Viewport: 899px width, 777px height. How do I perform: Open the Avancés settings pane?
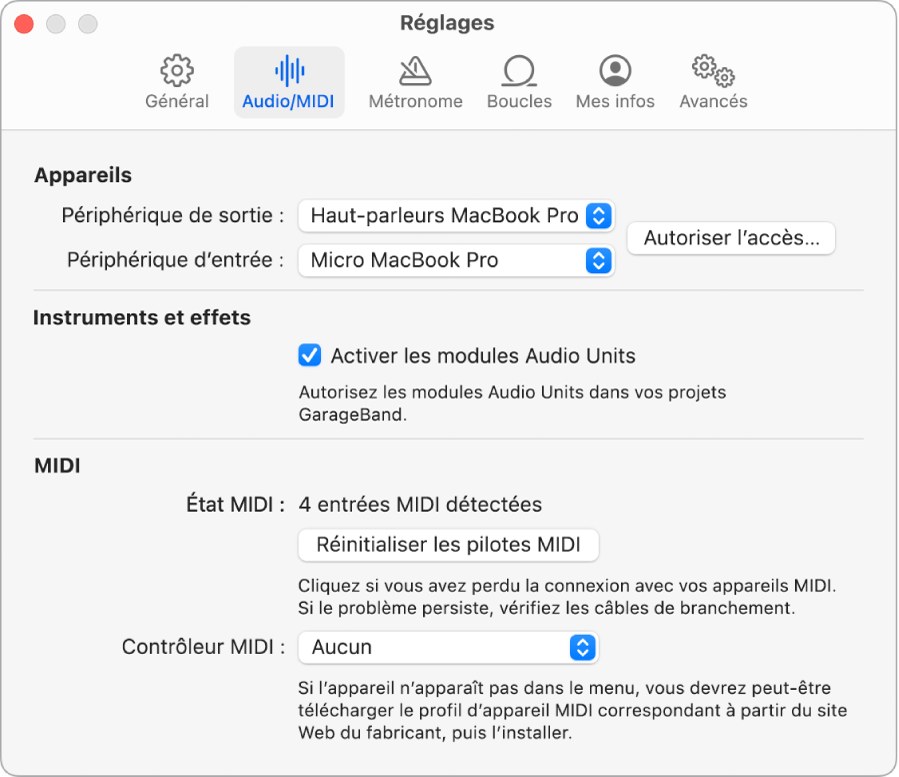(712, 80)
